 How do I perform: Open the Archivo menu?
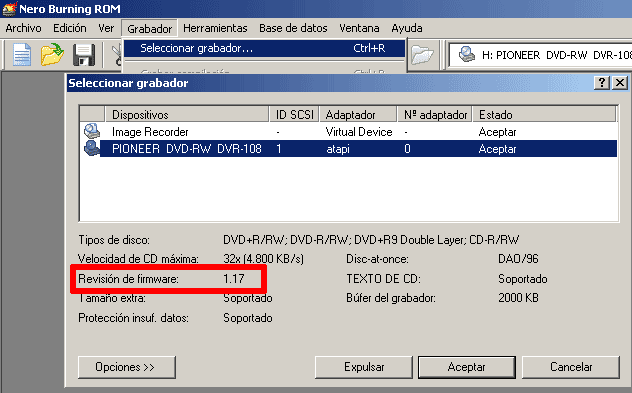point(23,28)
